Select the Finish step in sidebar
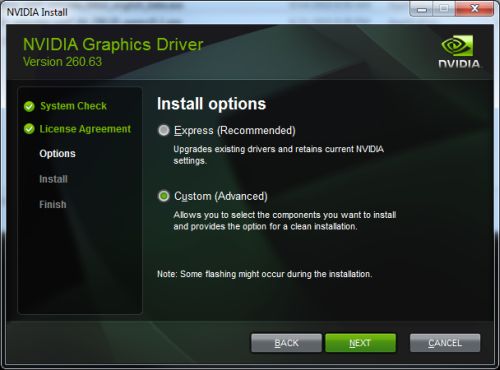 click(x=53, y=204)
